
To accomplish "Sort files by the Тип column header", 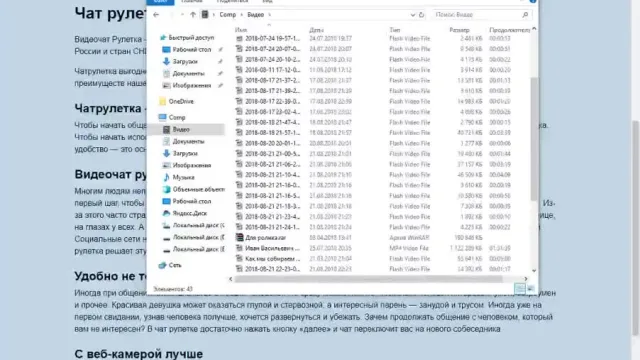I will (x=394, y=30).
